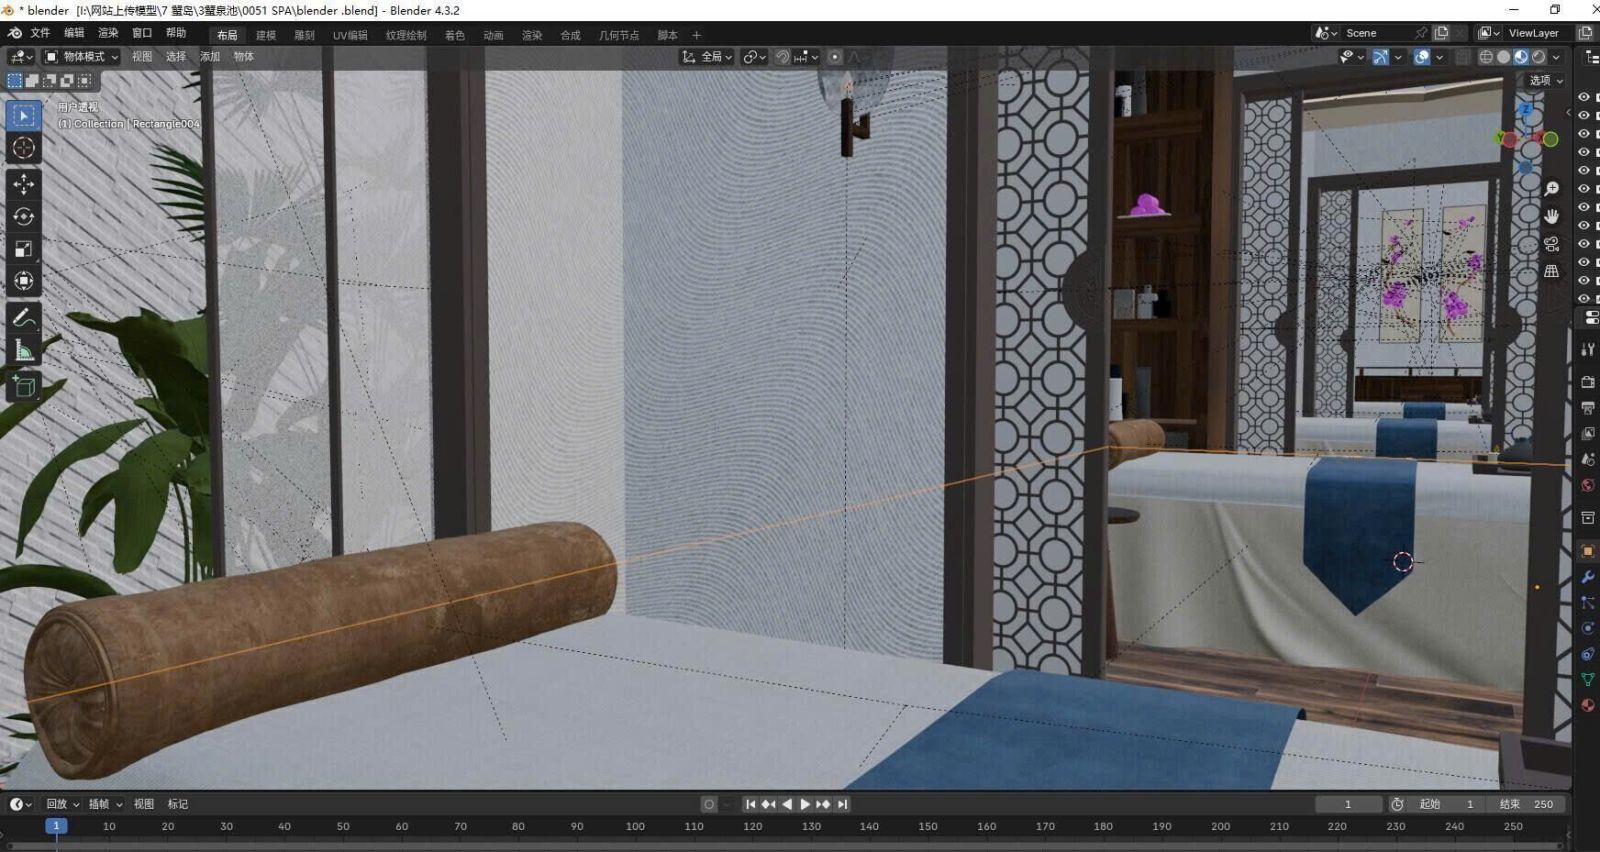Hide the first outliner item with eye icon
The image size is (1600, 852).
[1583, 97]
